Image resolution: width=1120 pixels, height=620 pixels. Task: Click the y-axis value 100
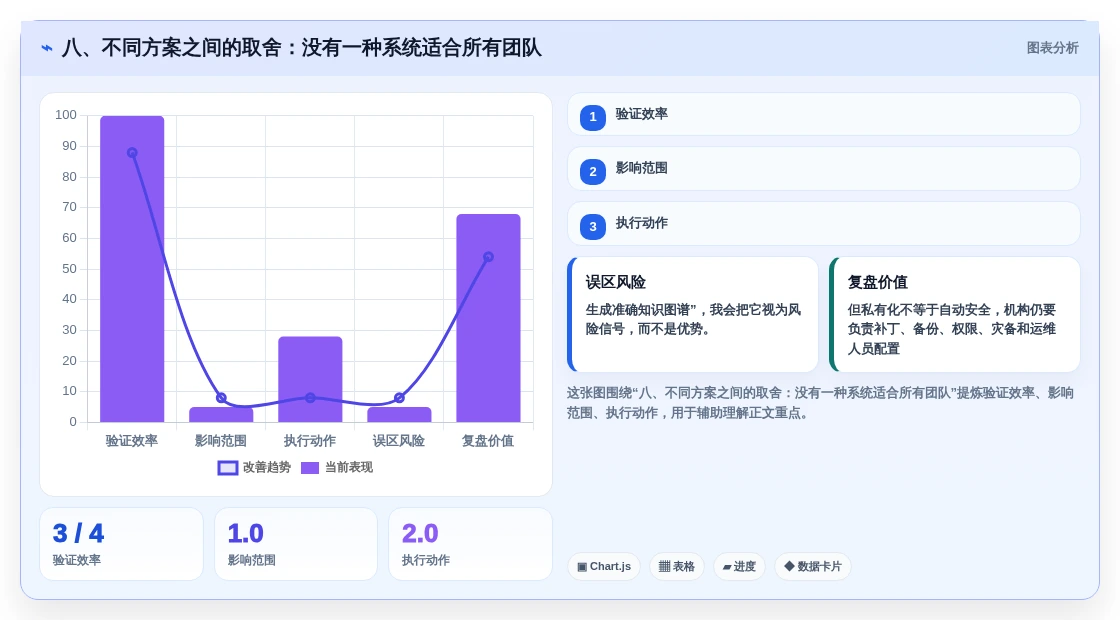click(x=66, y=115)
